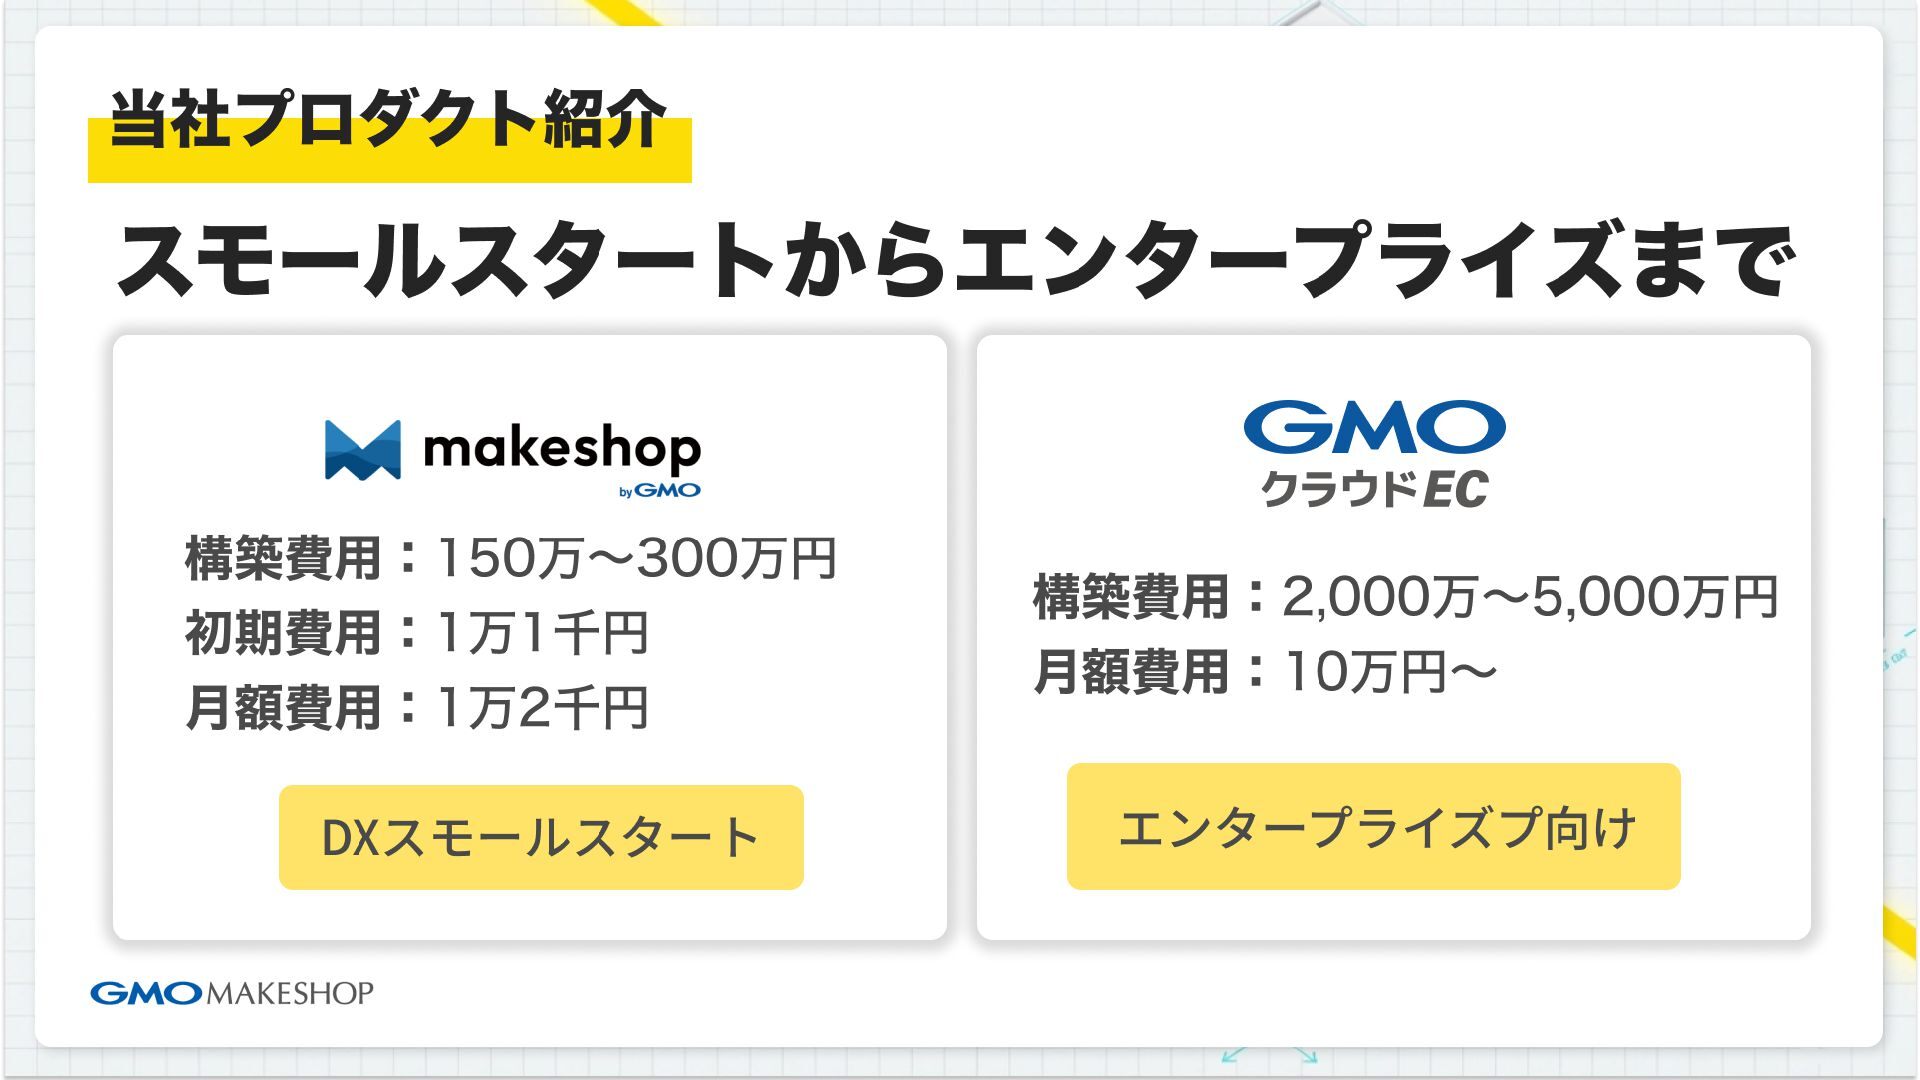The height and width of the screenshot is (1080, 1920).
Task: Click makeshop 構築費用 150万〜300万円 line
Action: click(x=510, y=558)
